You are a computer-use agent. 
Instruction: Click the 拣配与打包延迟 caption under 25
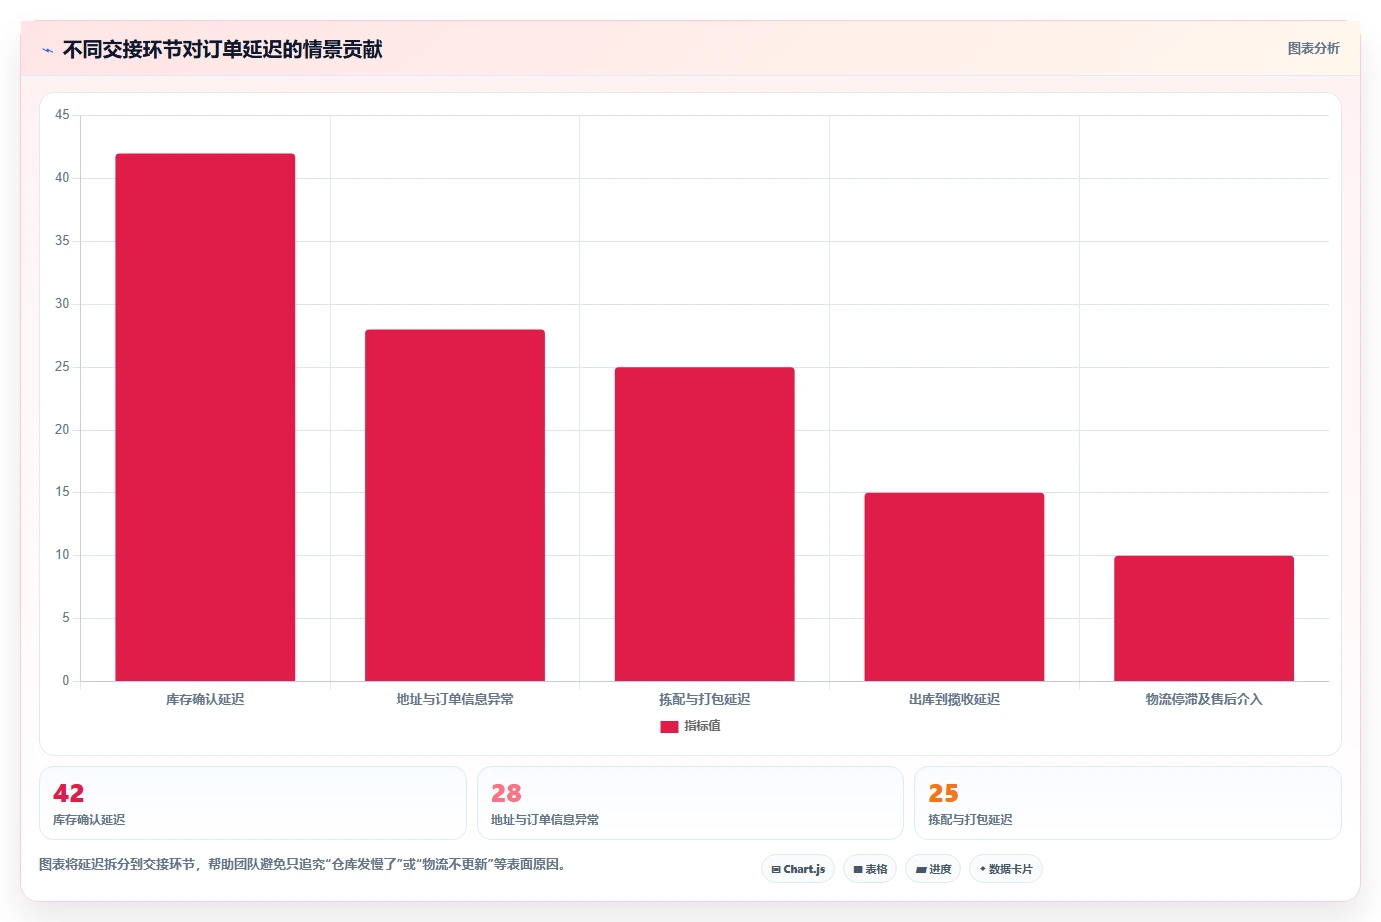pos(970,820)
